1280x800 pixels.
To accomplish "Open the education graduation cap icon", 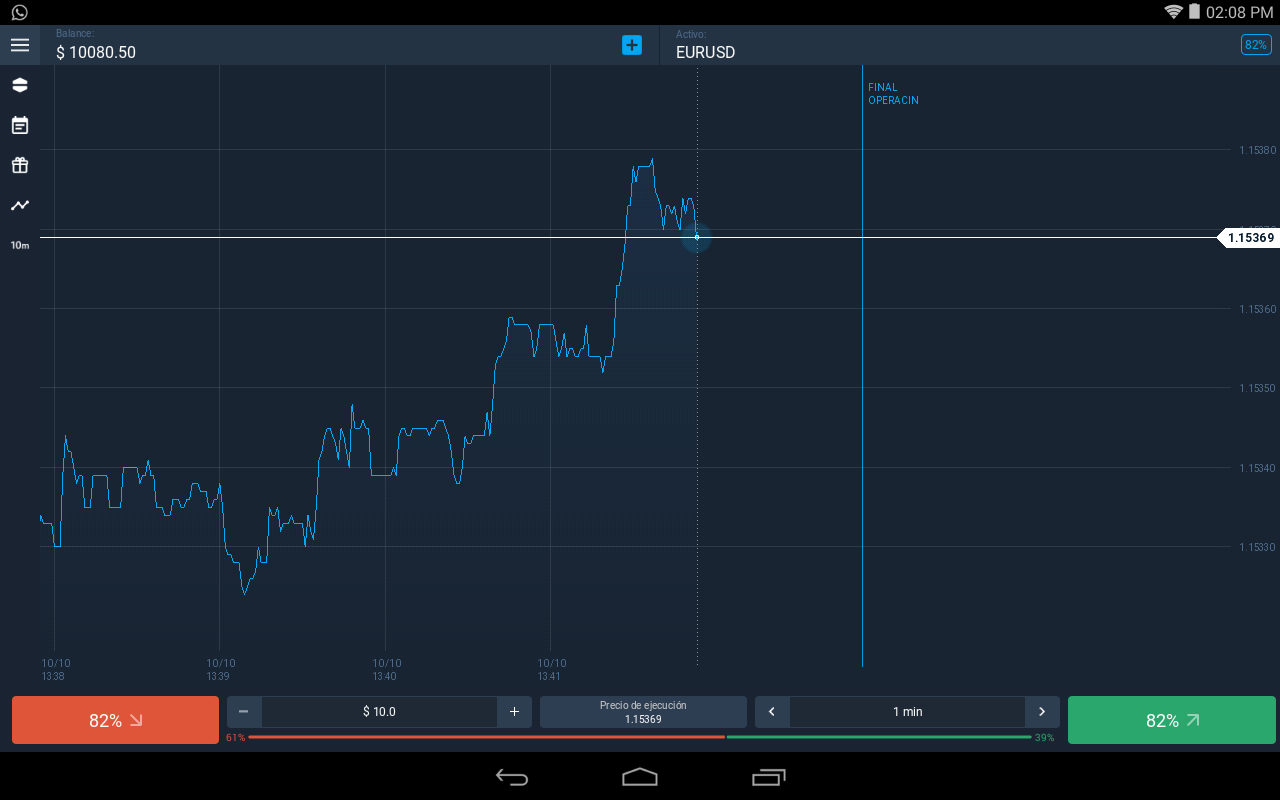I will tap(20, 85).
